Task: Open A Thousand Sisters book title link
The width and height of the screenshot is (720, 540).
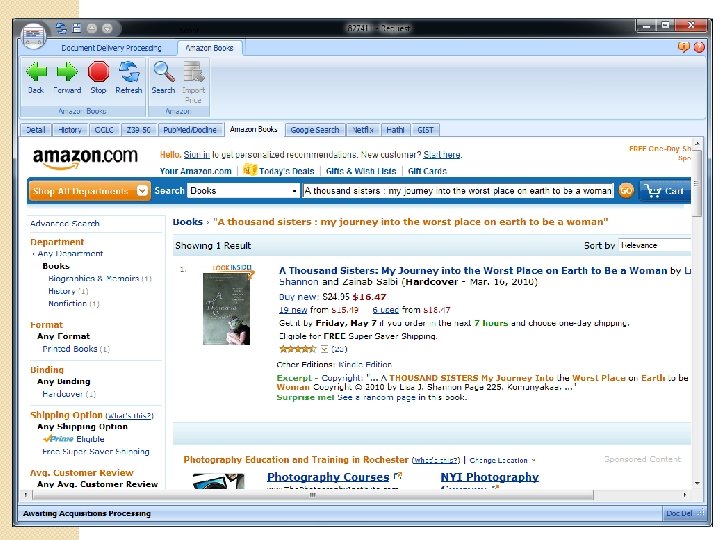Action: coord(473,270)
